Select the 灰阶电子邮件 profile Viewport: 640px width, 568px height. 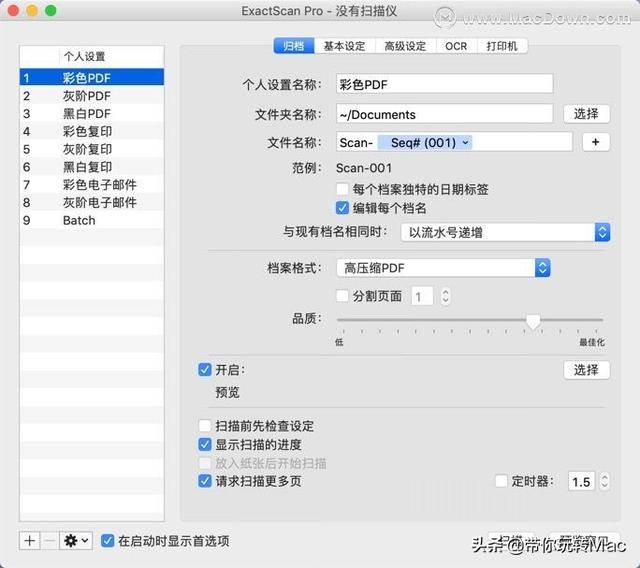tap(92, 202)
